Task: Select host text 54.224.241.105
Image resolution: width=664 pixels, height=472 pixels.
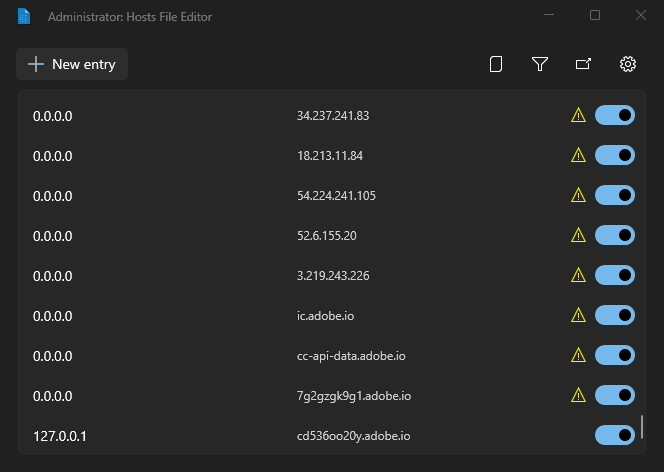Action: tap(336, 196)
